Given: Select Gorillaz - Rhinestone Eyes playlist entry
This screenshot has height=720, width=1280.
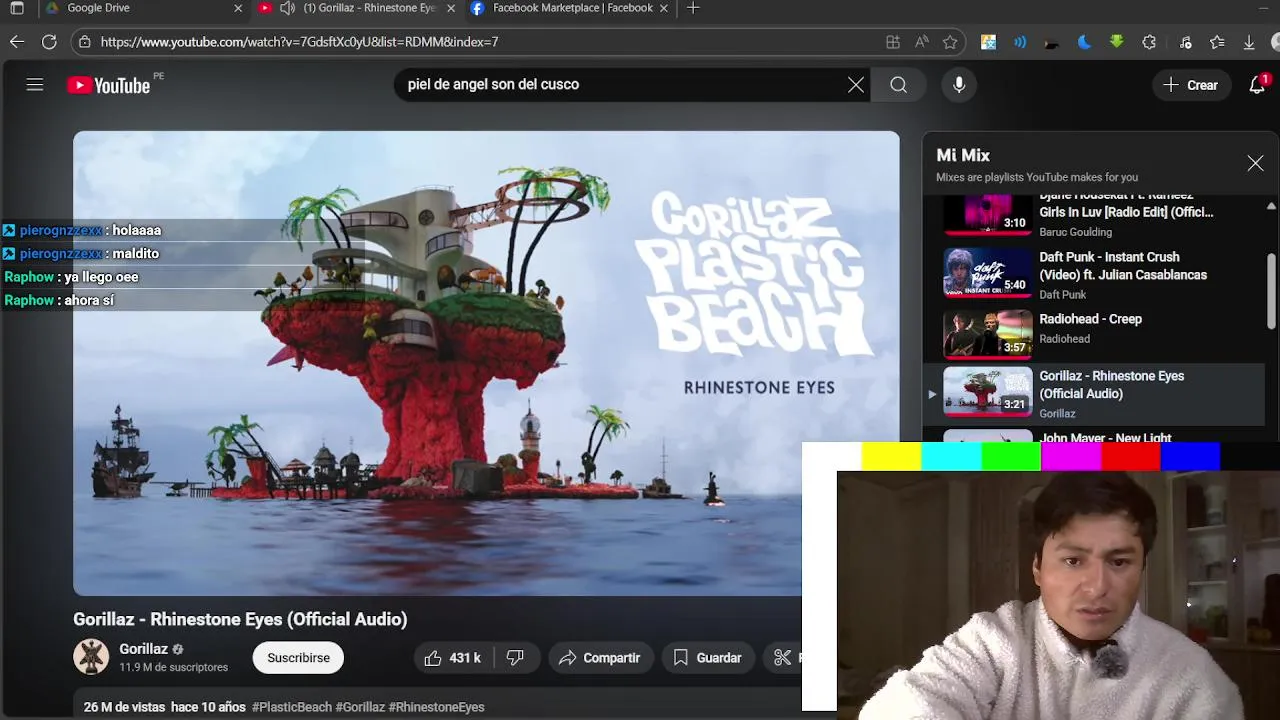Looking at the screenshot, I should pos(1095,394).
